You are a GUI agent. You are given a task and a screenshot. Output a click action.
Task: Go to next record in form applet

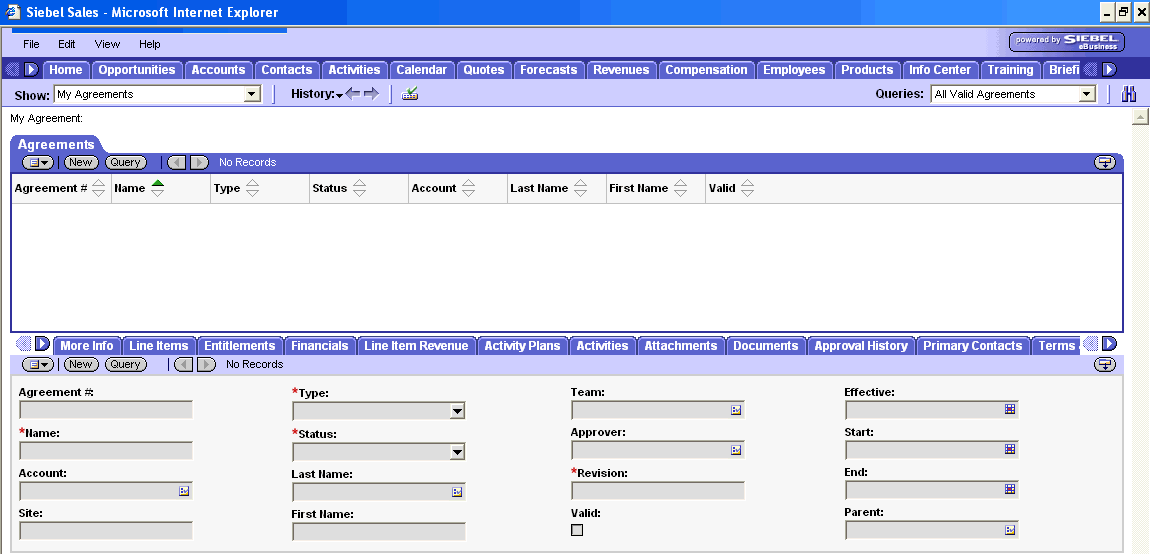pos(207,364)
